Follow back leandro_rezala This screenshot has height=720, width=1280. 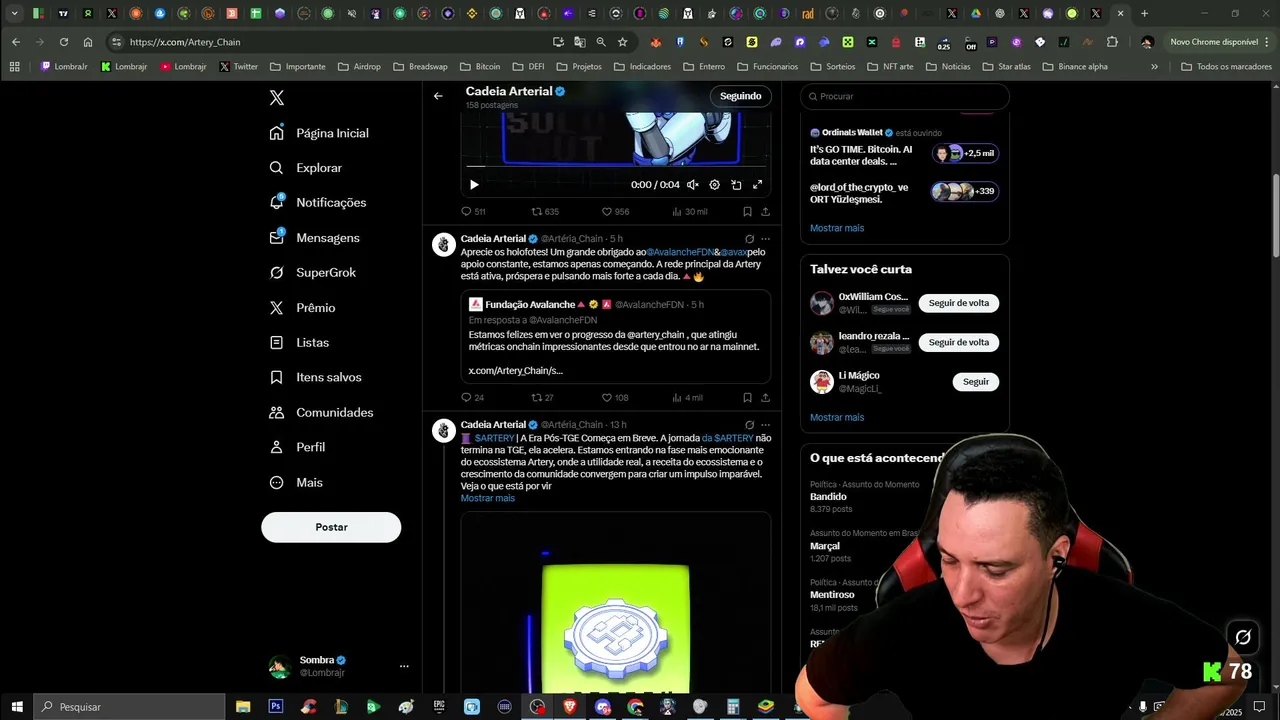pyautogui.click(x=959, y=342)
